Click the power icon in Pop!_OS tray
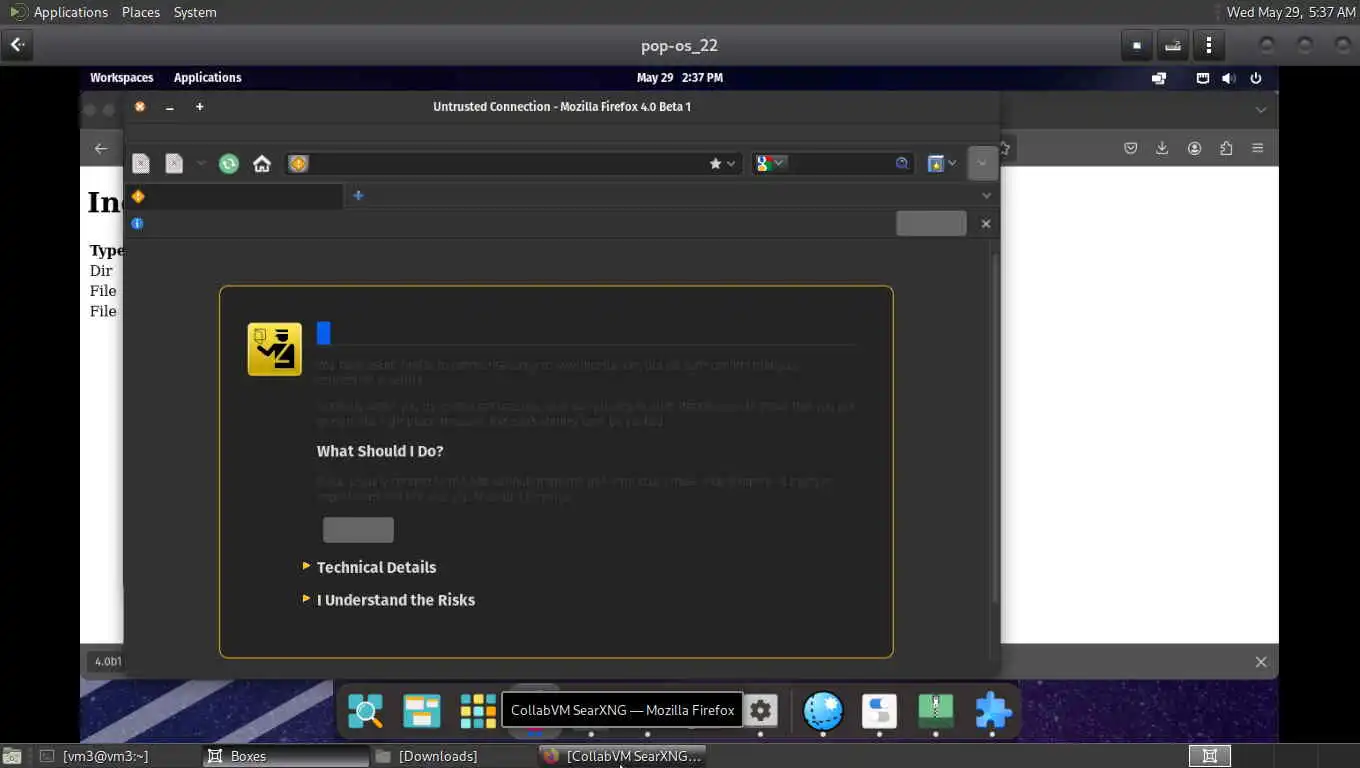The height and width of the screenshot is (768, 1360). [1256, 78]
